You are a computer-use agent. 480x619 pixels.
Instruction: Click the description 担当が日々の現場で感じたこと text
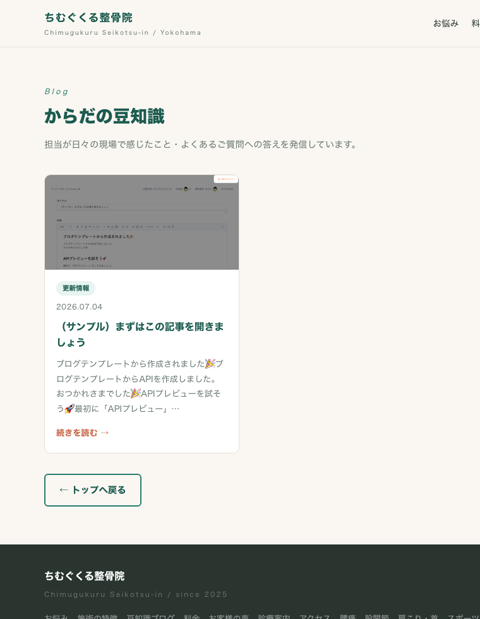(200, 144)
